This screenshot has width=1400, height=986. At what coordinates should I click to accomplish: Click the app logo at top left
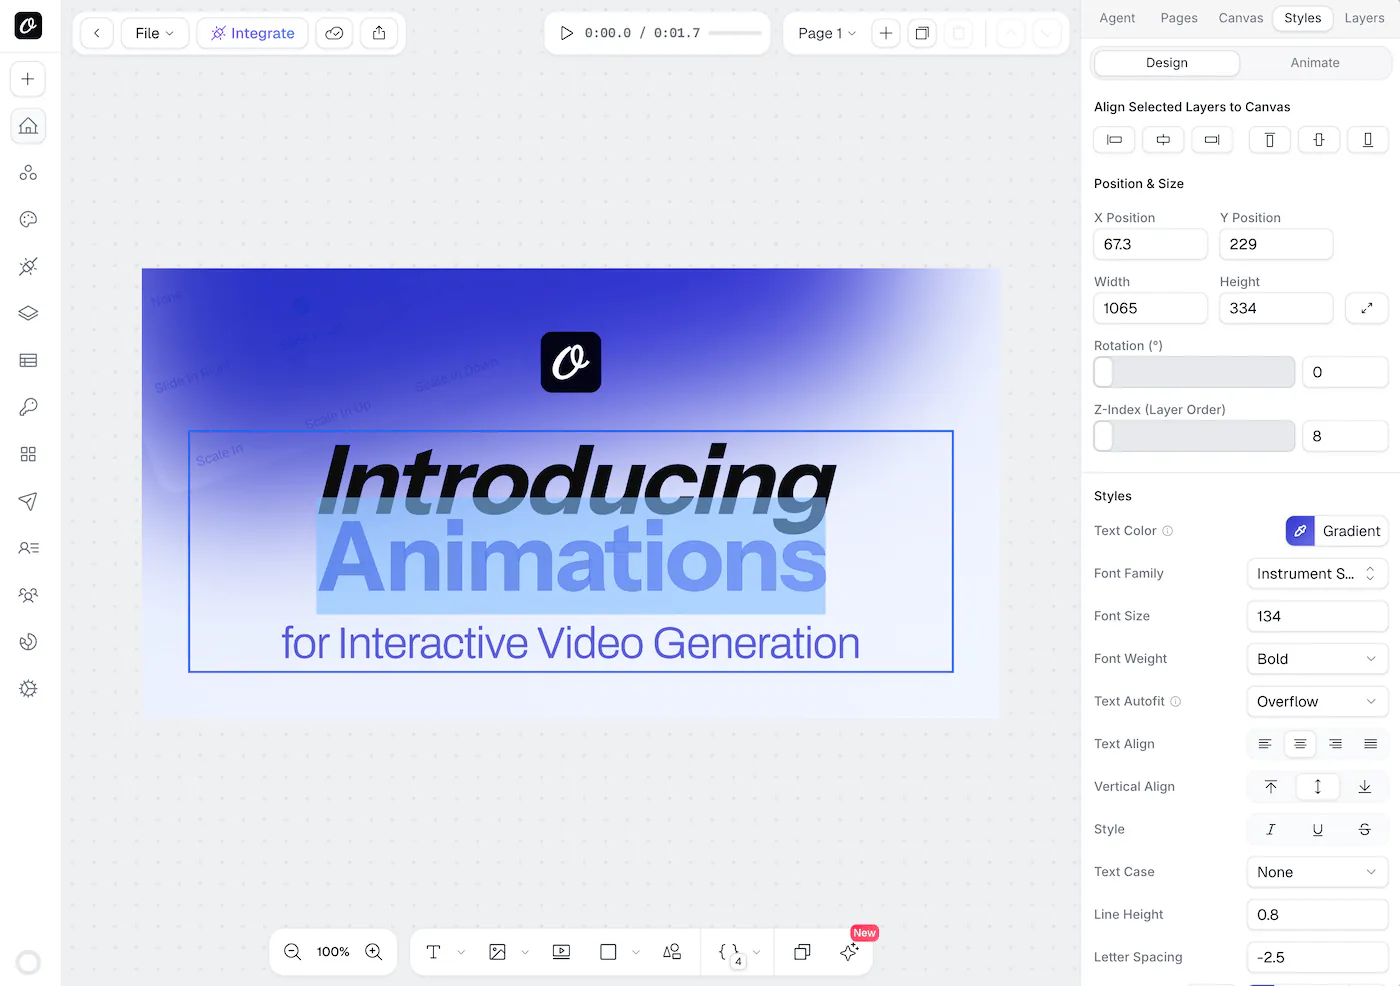28,26
